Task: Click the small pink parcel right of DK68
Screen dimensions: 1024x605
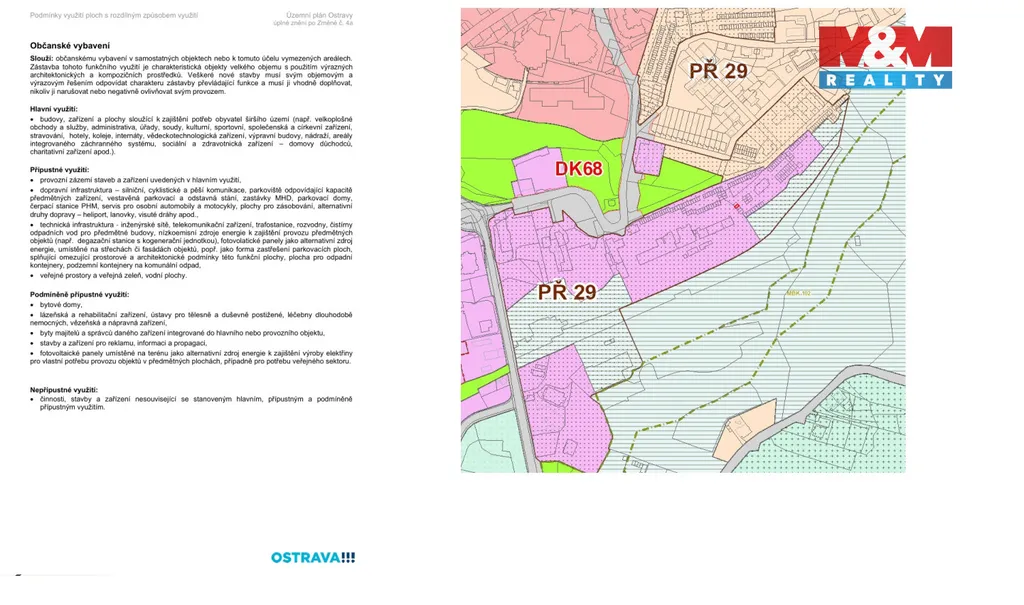Action: click(x=648, y=158)
